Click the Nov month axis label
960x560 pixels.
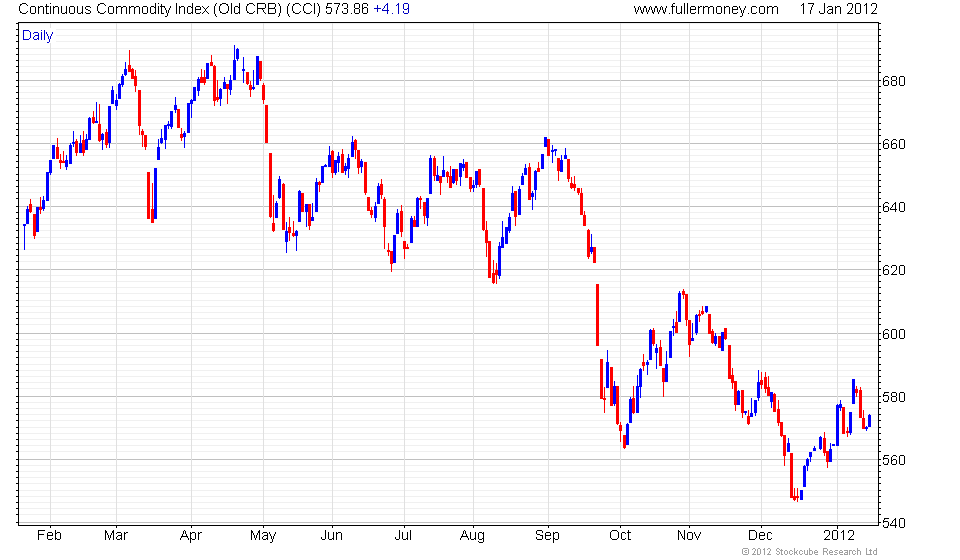point(689,536)
